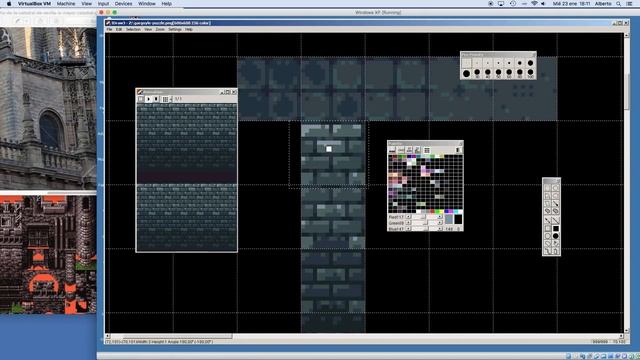Open the editor's View menu

coord(148,29)
